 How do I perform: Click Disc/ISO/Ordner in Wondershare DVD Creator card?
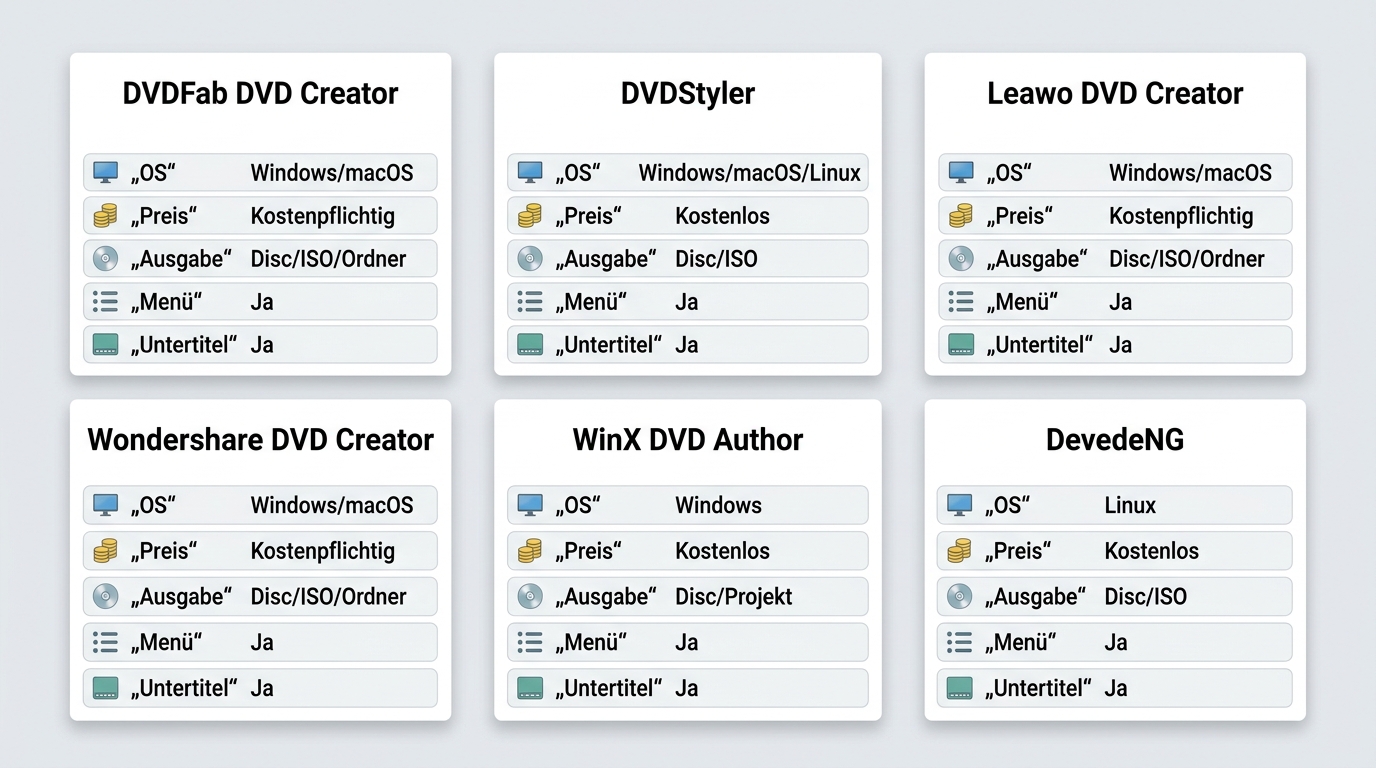tap(328, 597)
